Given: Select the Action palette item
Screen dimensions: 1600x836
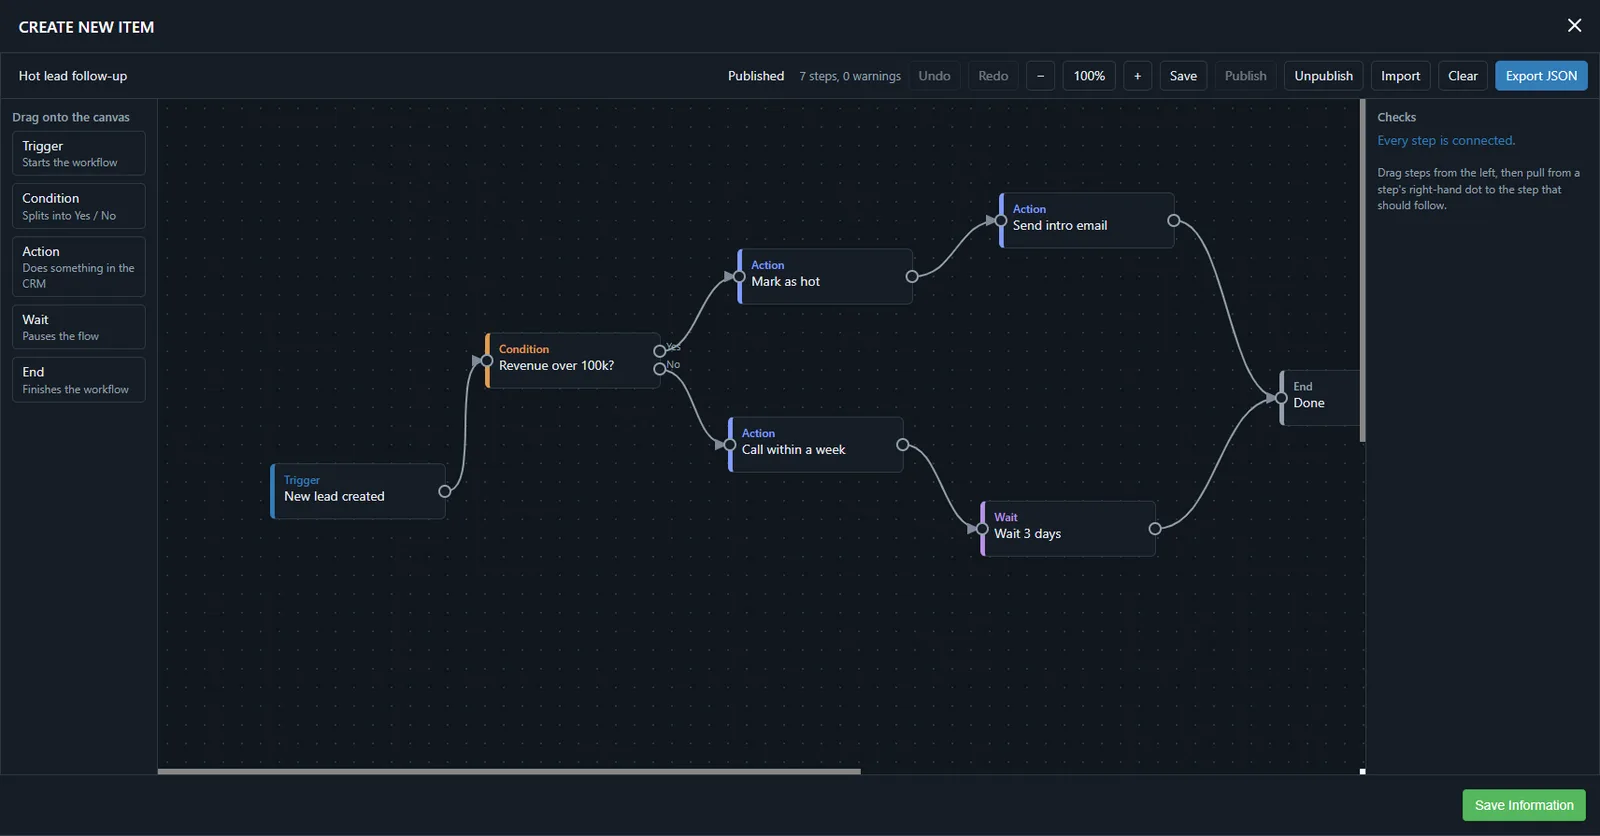Looking at the screenshot, I should (x=79, y=266).
